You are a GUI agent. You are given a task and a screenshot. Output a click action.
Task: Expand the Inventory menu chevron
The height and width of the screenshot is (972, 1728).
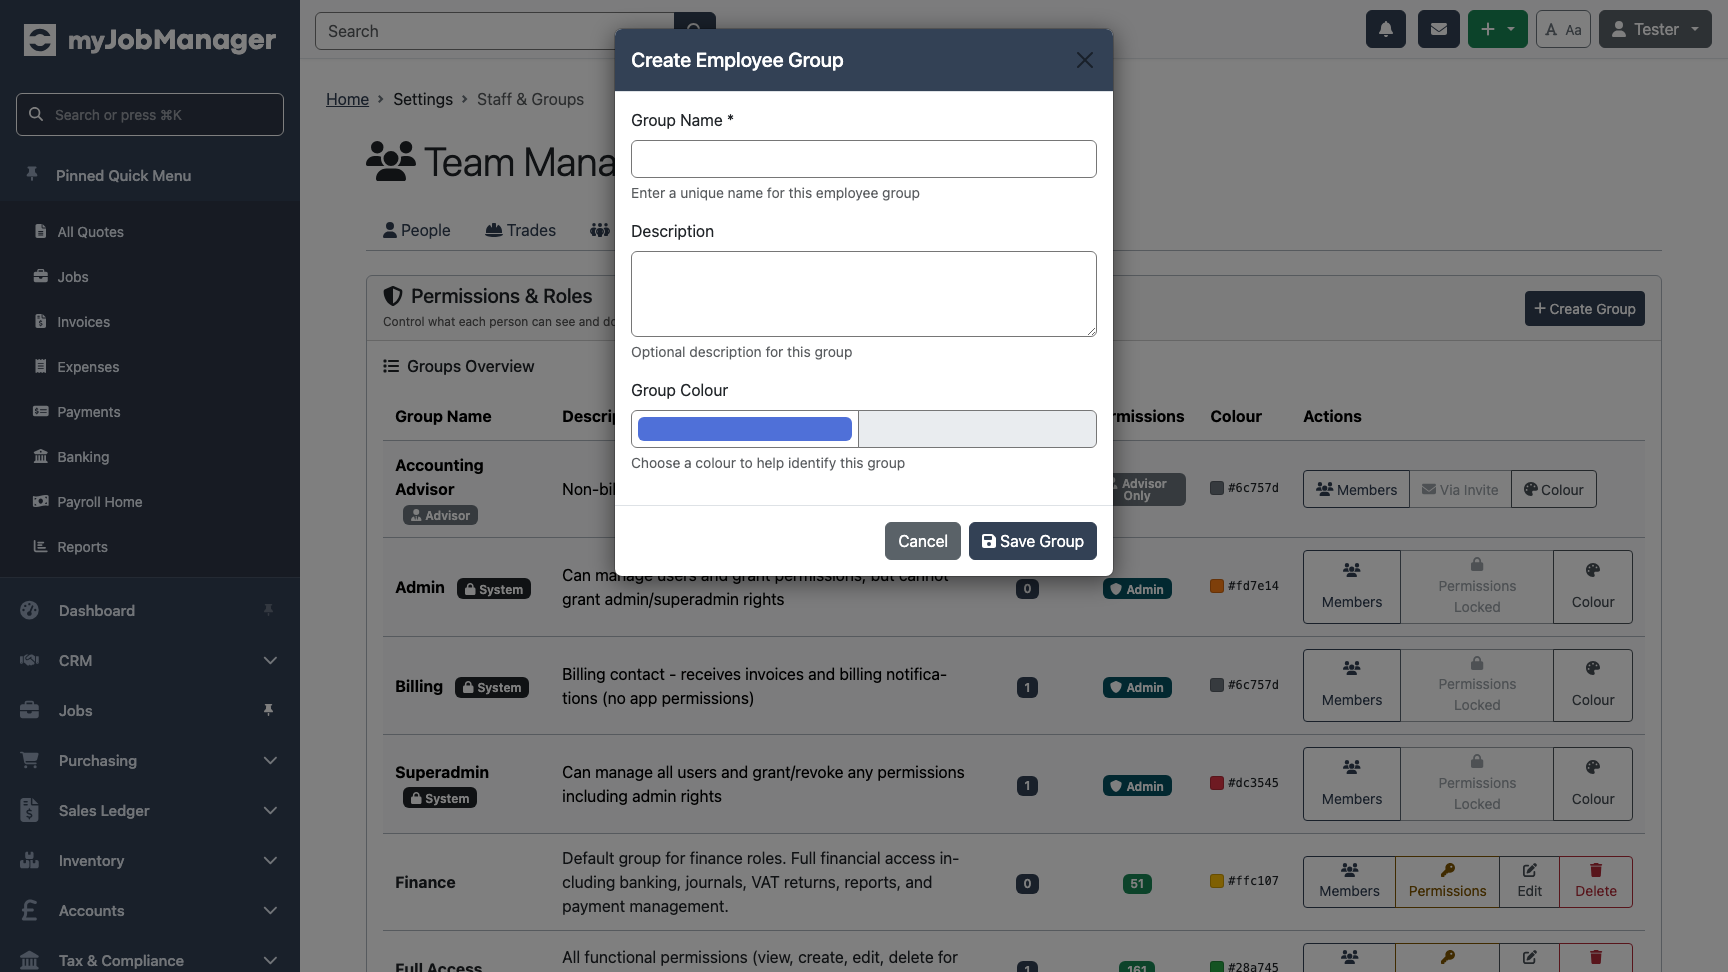(x=270, y=860)
